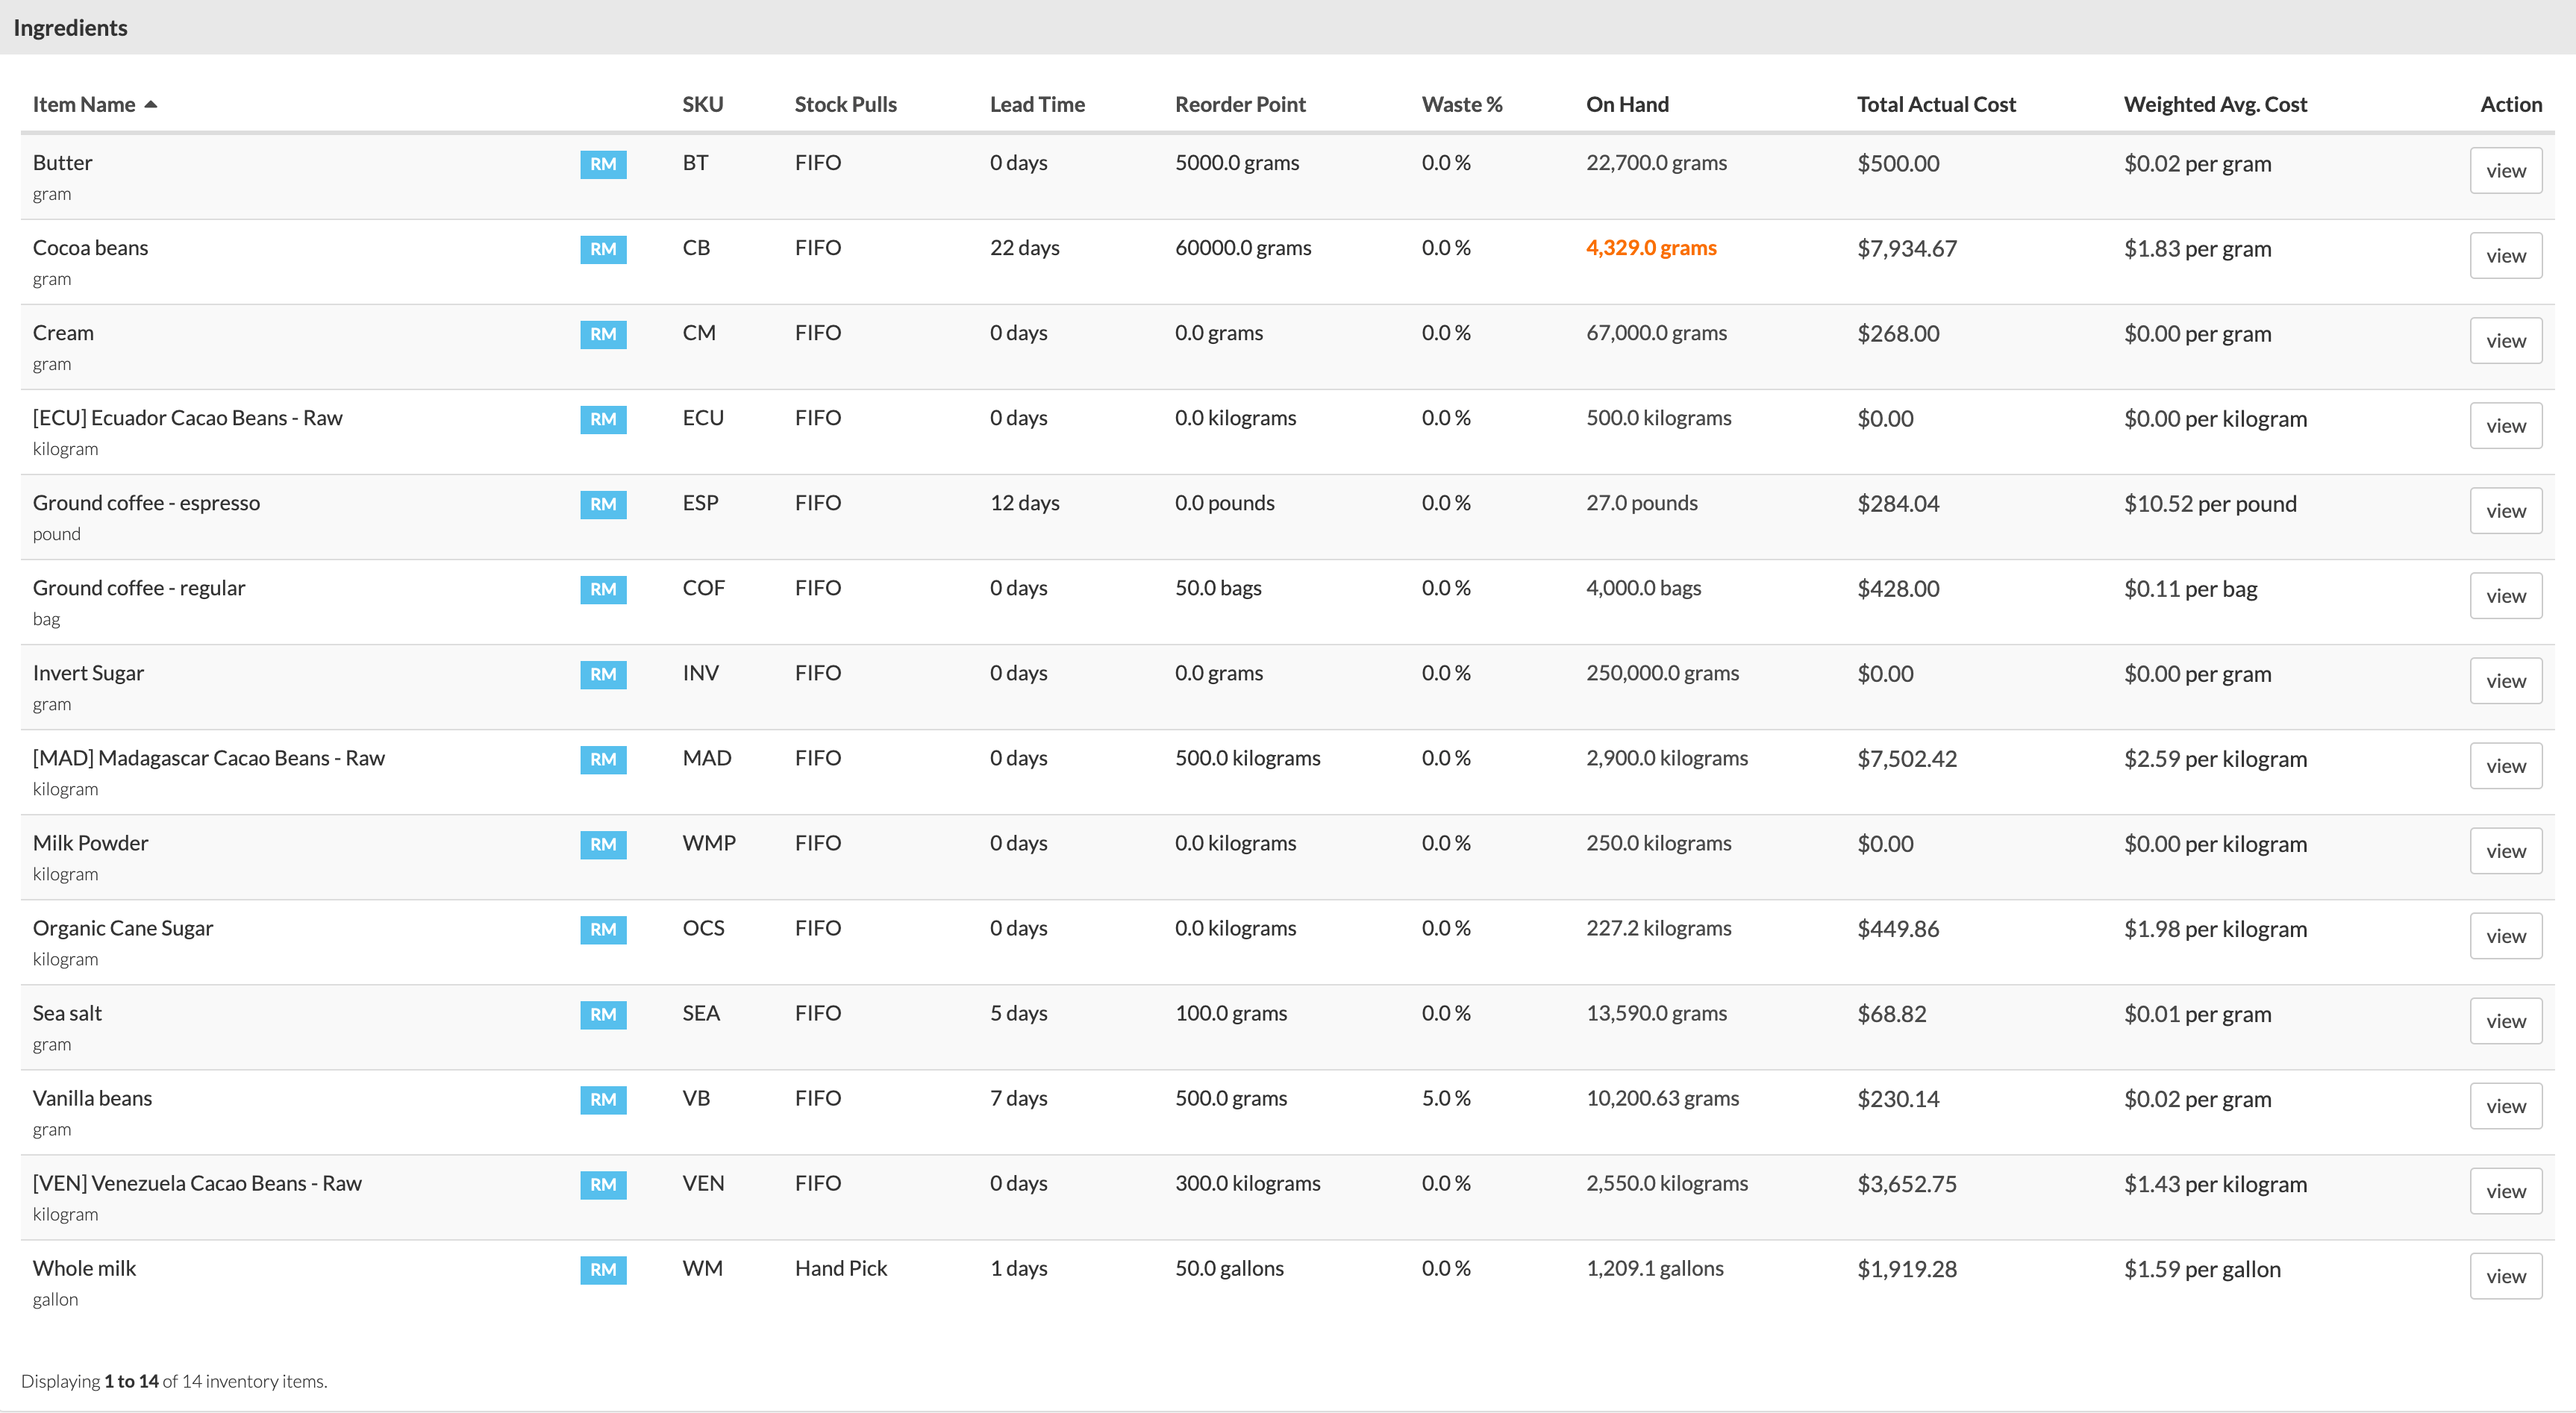Click the RM badge for Whole milk

pyautogui.click(x=602, y=1270)
